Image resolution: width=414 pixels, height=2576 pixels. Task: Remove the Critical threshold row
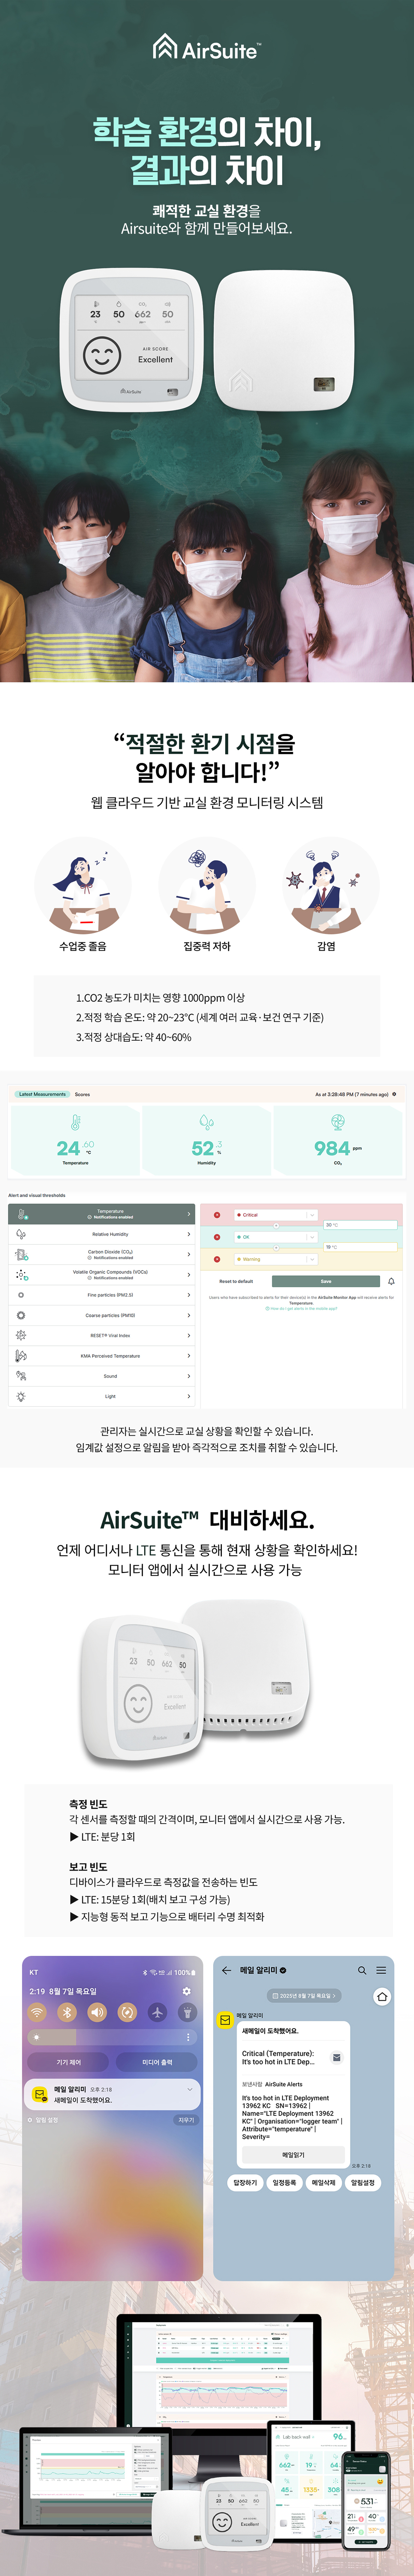click(217, 1215)
